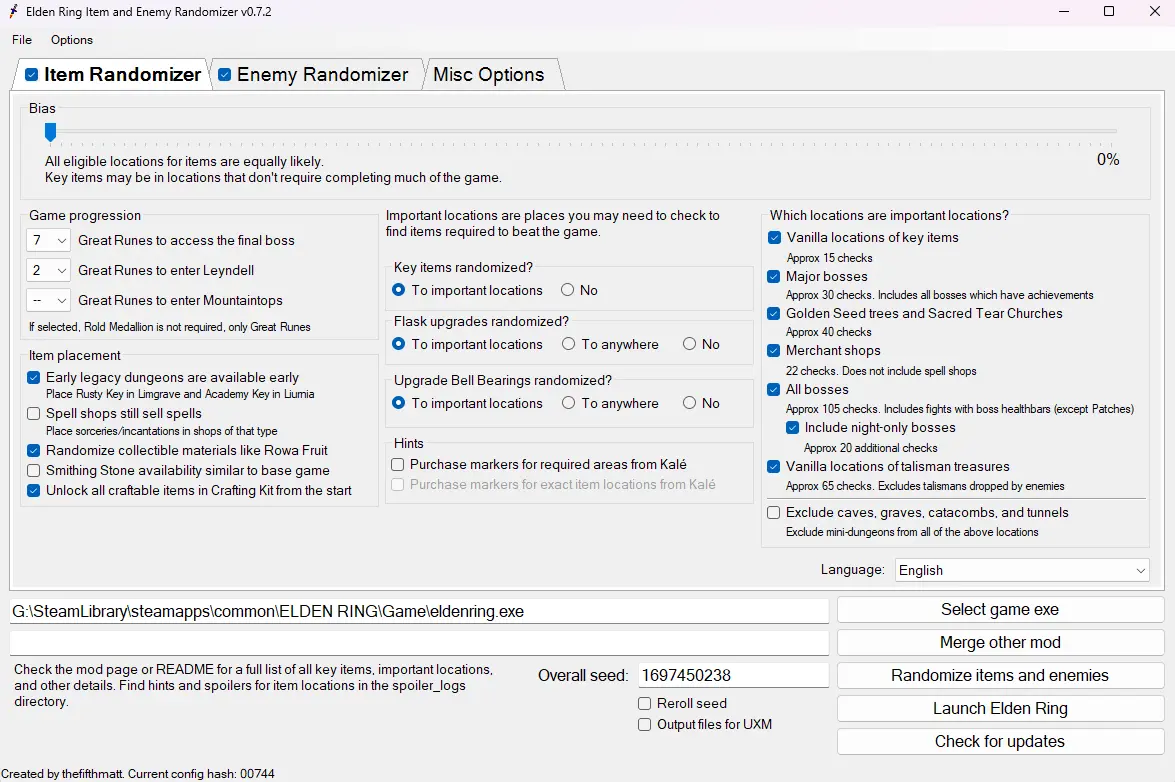Expand the Great Runes to enter Mountaintops dropdown

pos(48,300)
